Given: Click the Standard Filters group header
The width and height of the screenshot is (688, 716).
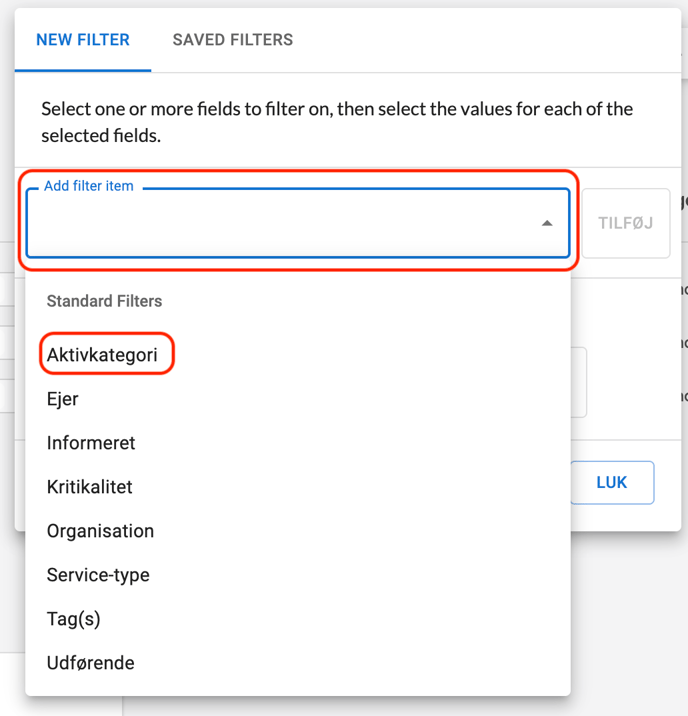Looking at the screenshot, I should pos(104,301).
